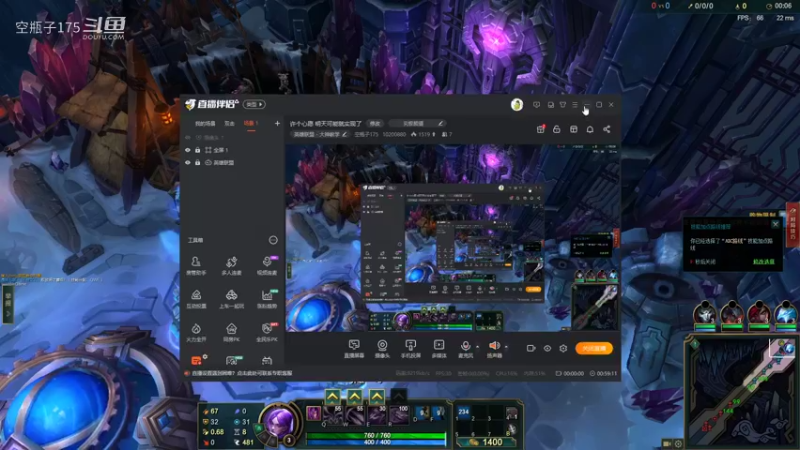The height and width of the screenshot is (450, 800).
Task: Toggle visibility eye for 英雄联盟 source
Action: 188,163
